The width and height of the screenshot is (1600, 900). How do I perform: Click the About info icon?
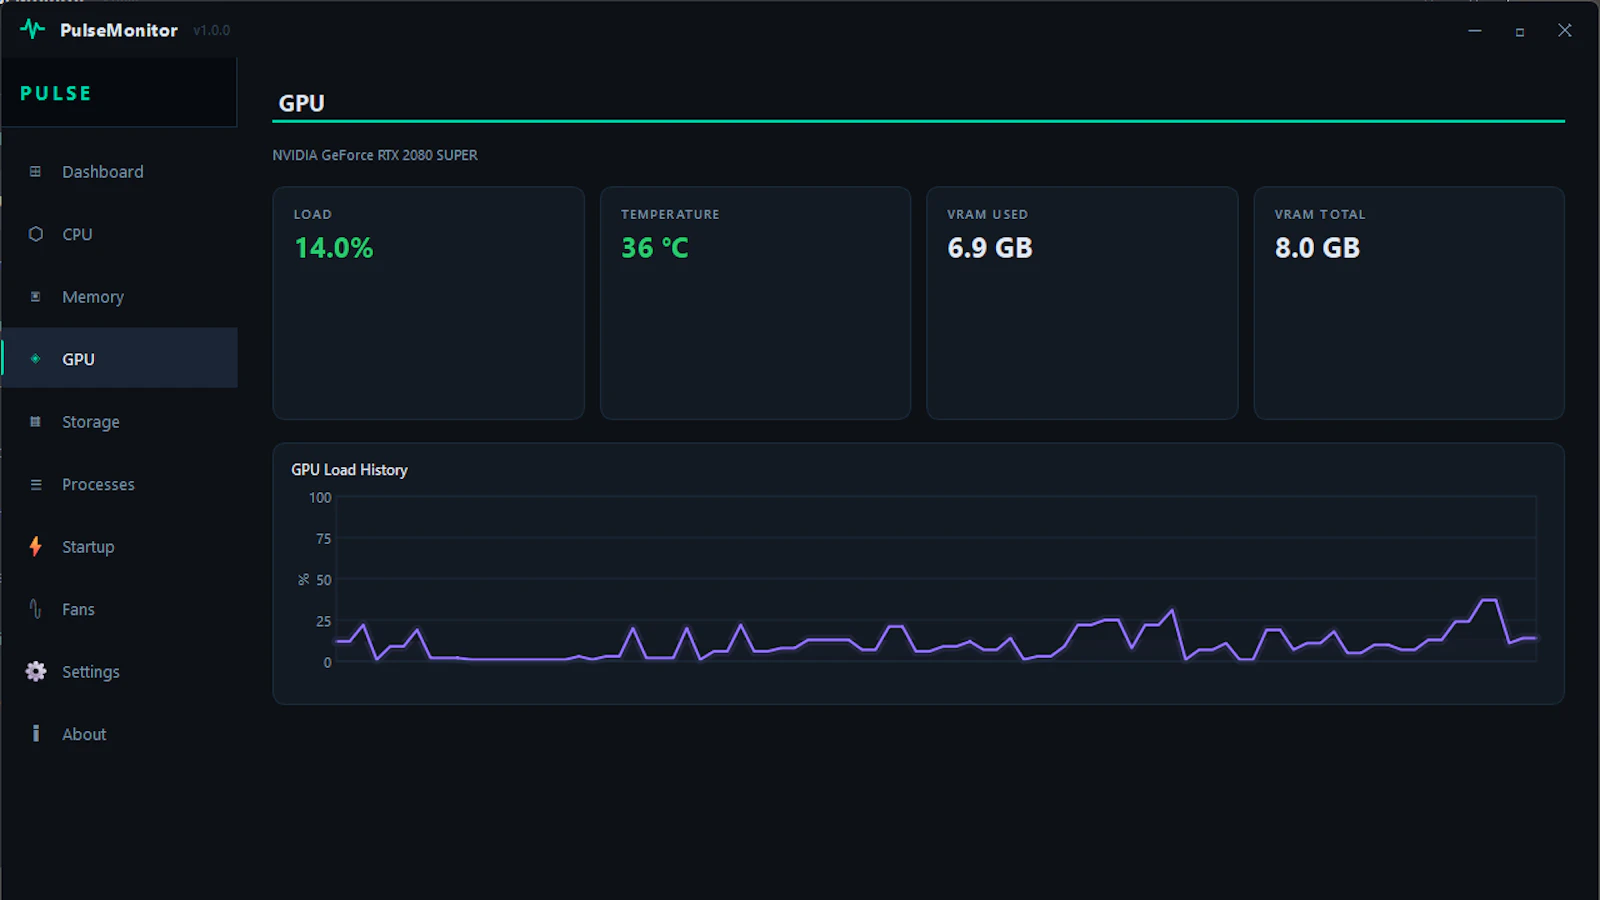[35, 734]
